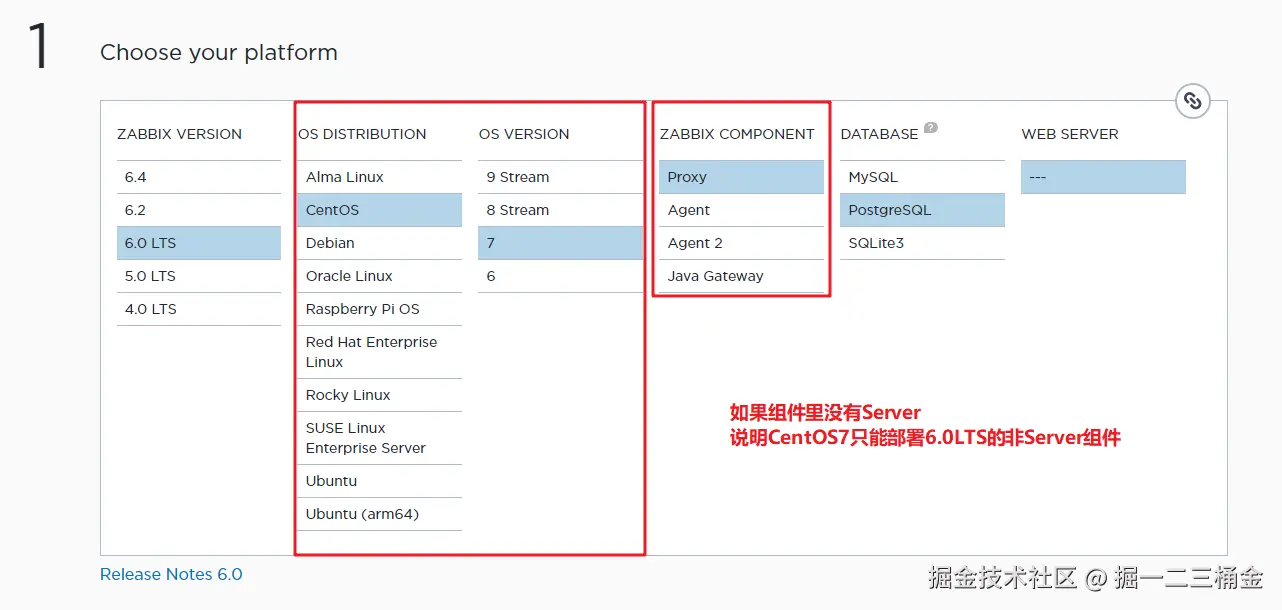The width and height of the screenshot is (1282, 610).
Task: Pick the Java Gateway component
Action: point(742,276)
